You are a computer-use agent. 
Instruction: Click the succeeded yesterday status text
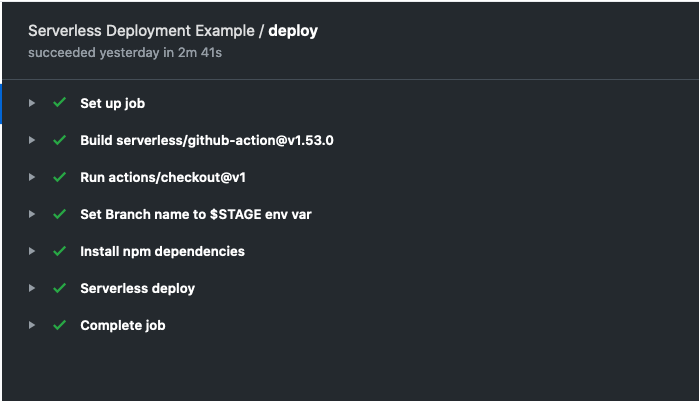125,52
